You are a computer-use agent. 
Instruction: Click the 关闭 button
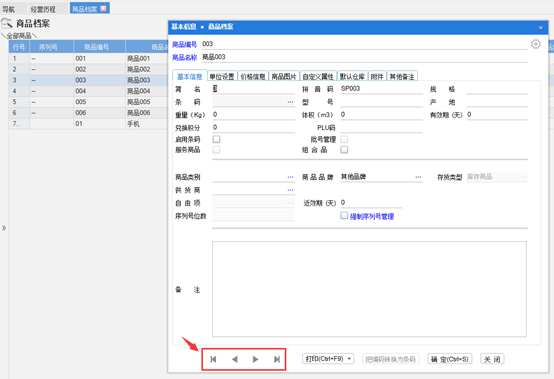492,359
